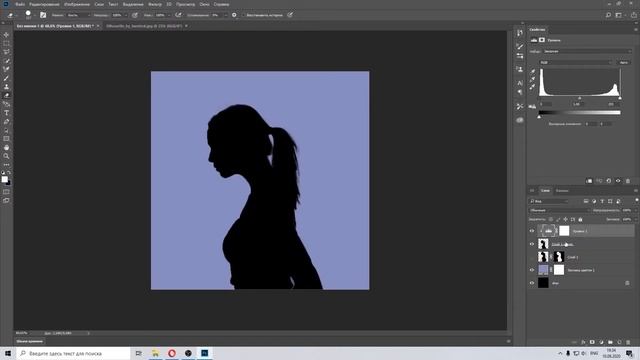Open search icon at top right

pos(608,15)
